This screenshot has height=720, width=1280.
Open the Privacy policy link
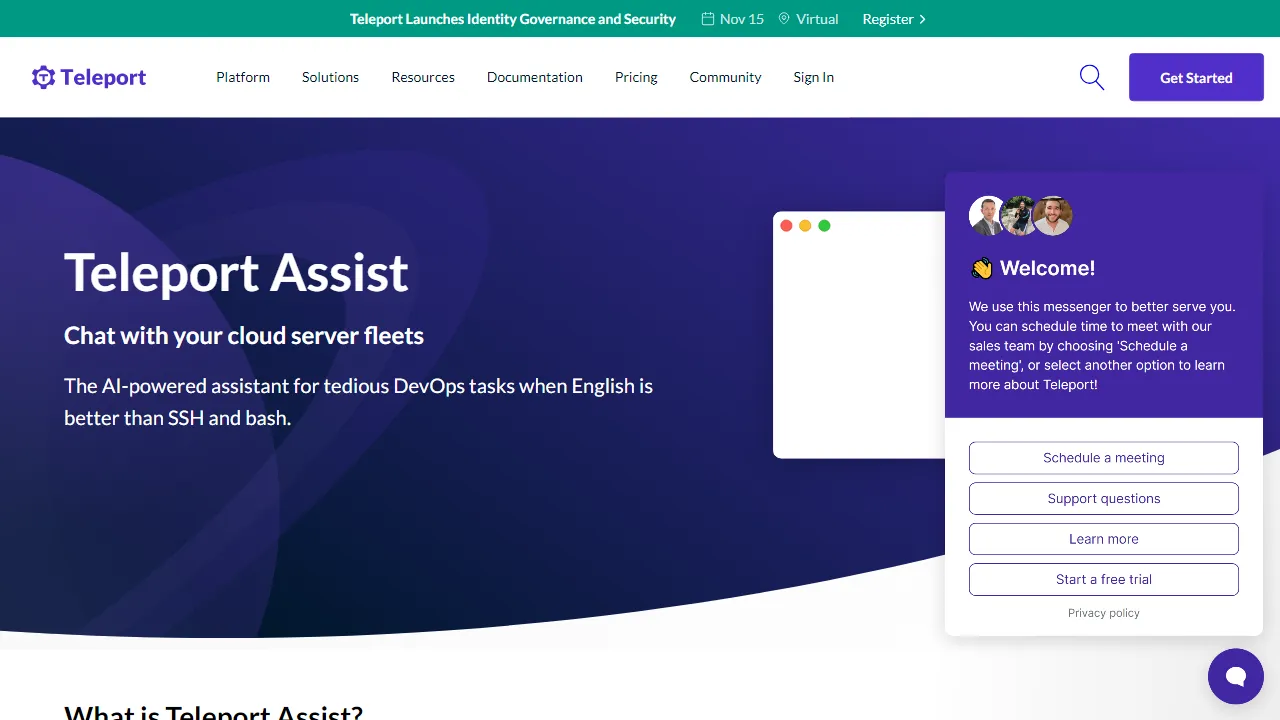coord(1104,613)
